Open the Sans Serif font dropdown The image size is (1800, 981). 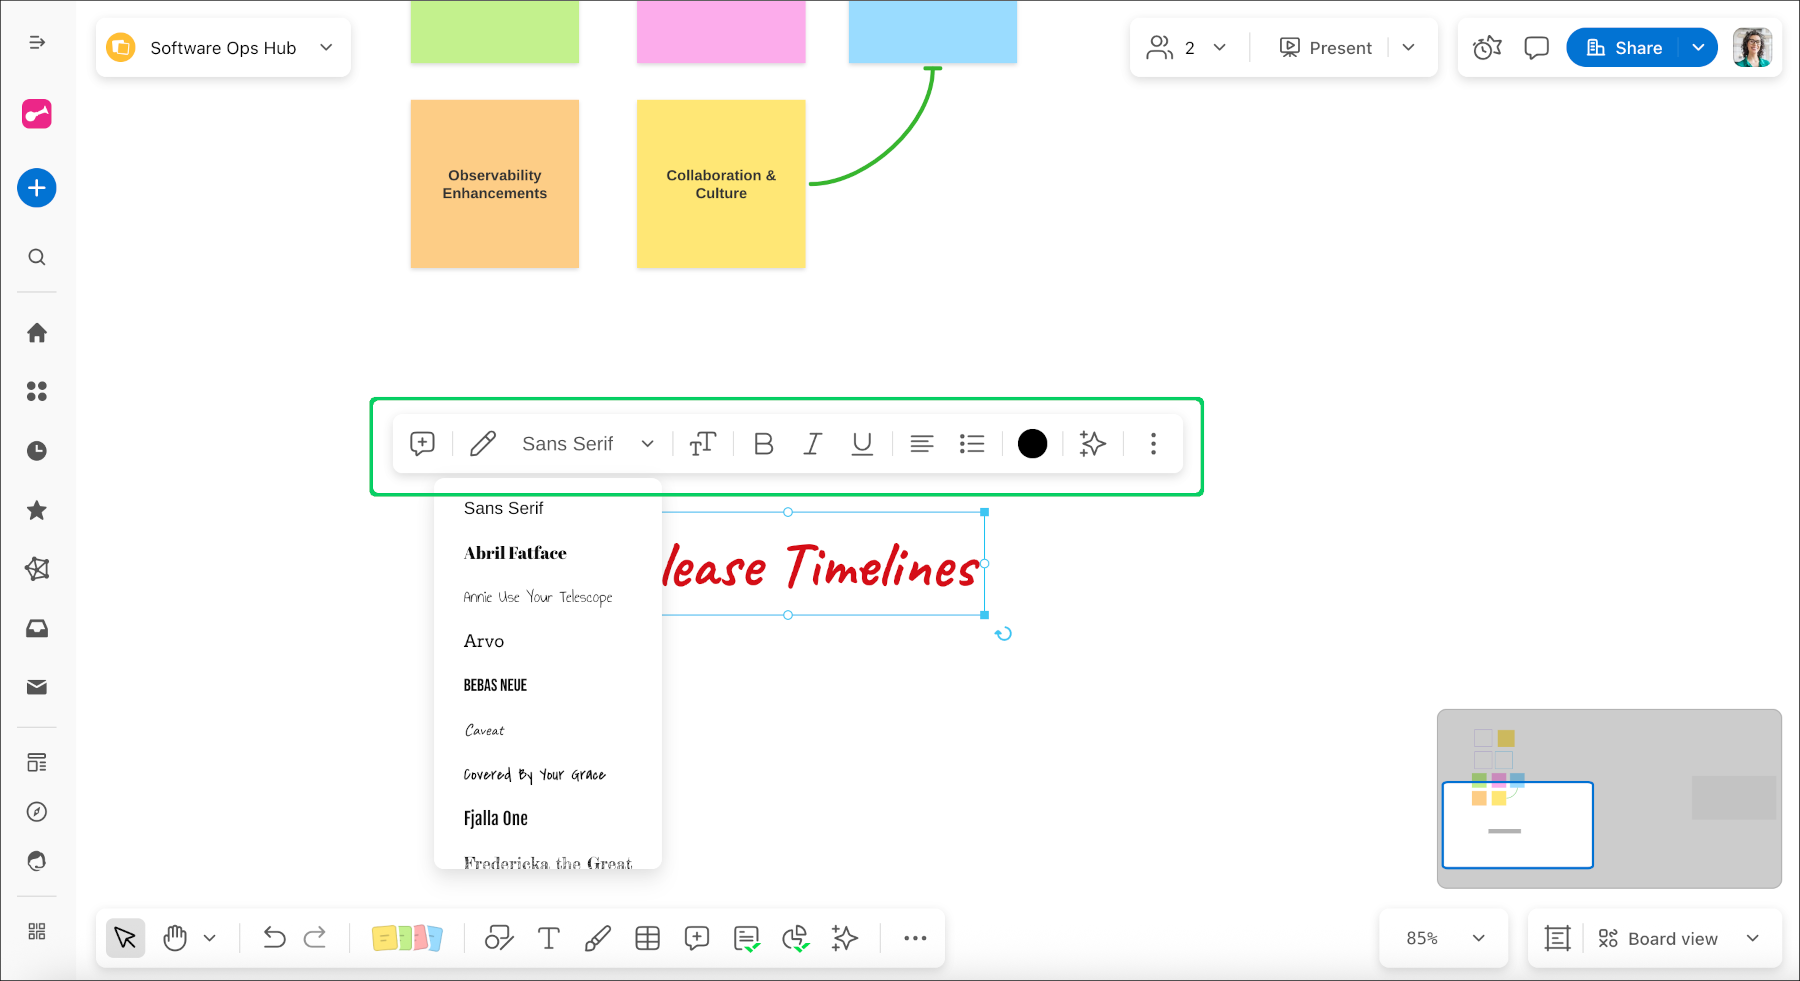click(586, 443)
